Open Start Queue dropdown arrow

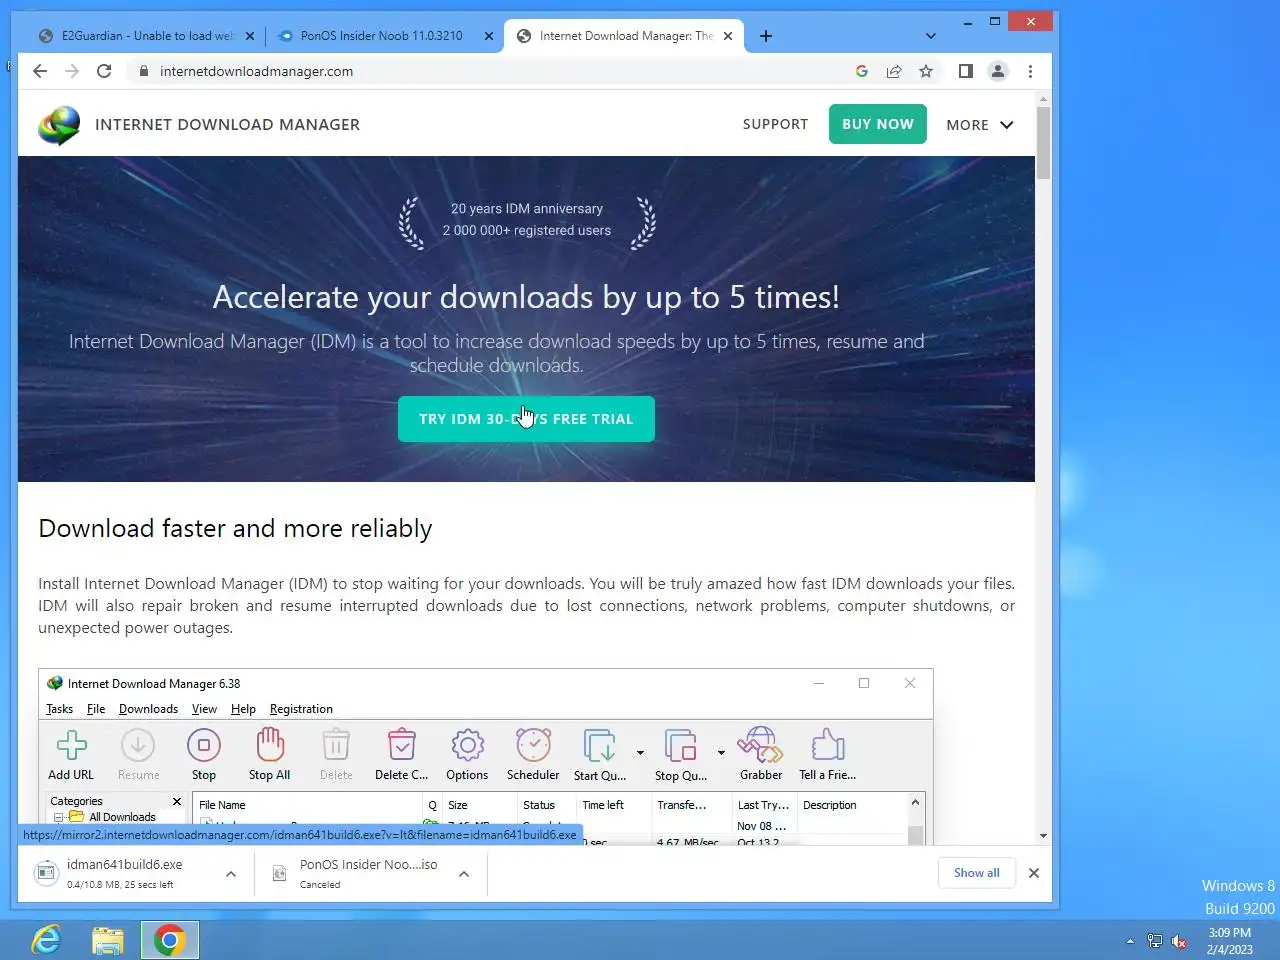click(x=640, y=752)
